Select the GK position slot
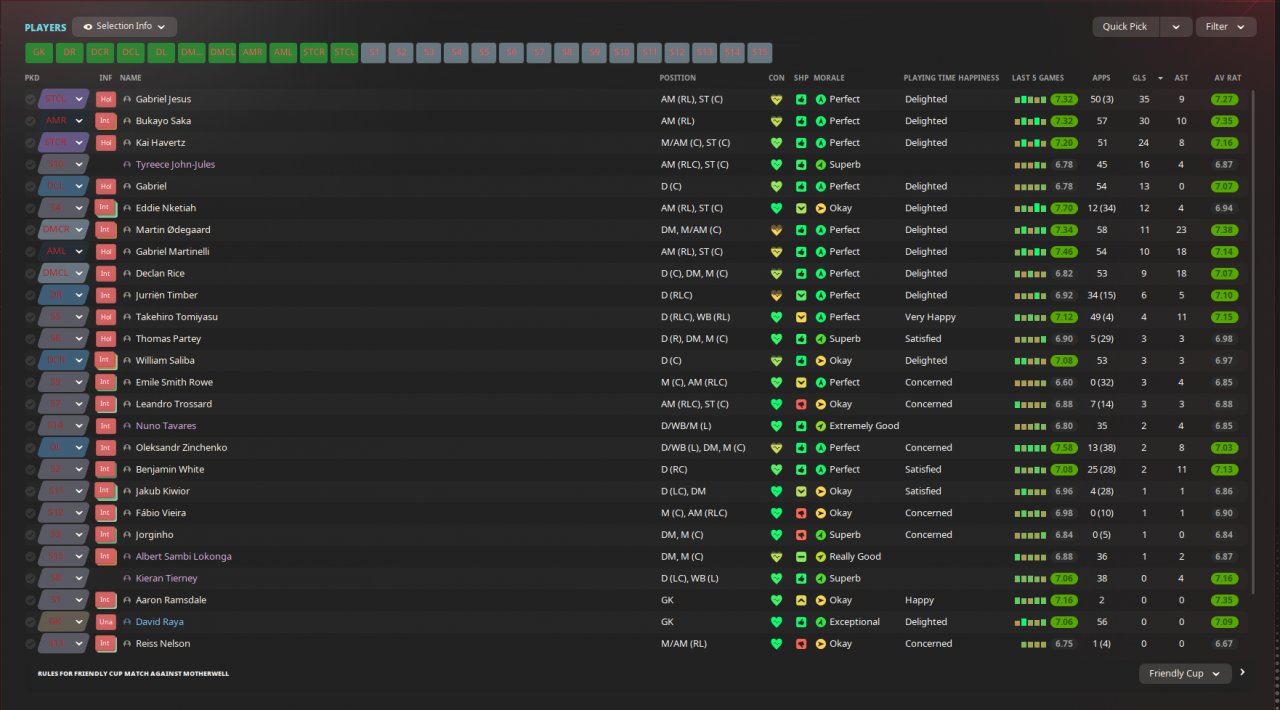 point(39,53)
